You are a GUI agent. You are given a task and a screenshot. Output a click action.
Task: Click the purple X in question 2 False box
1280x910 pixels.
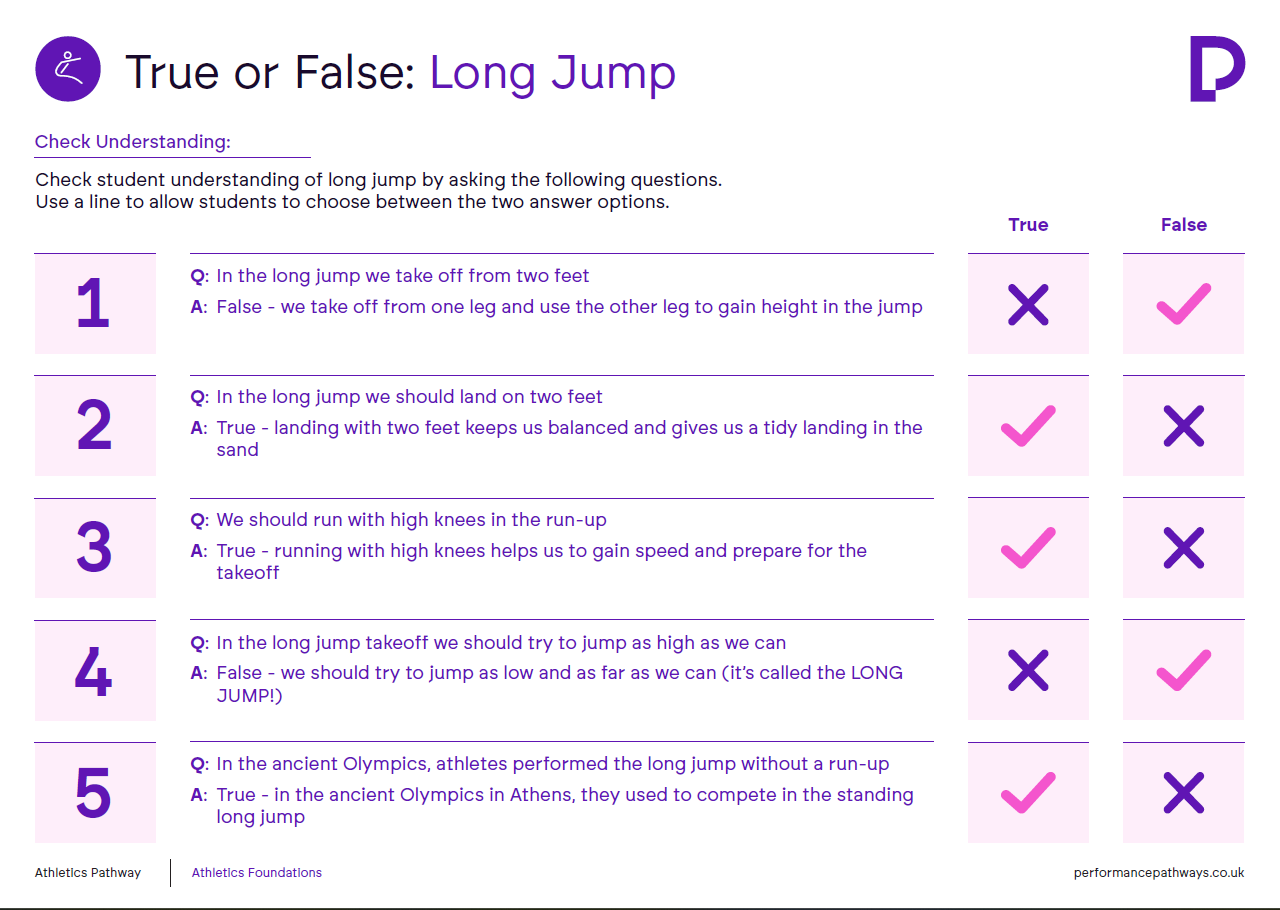tap(1184, 427)
